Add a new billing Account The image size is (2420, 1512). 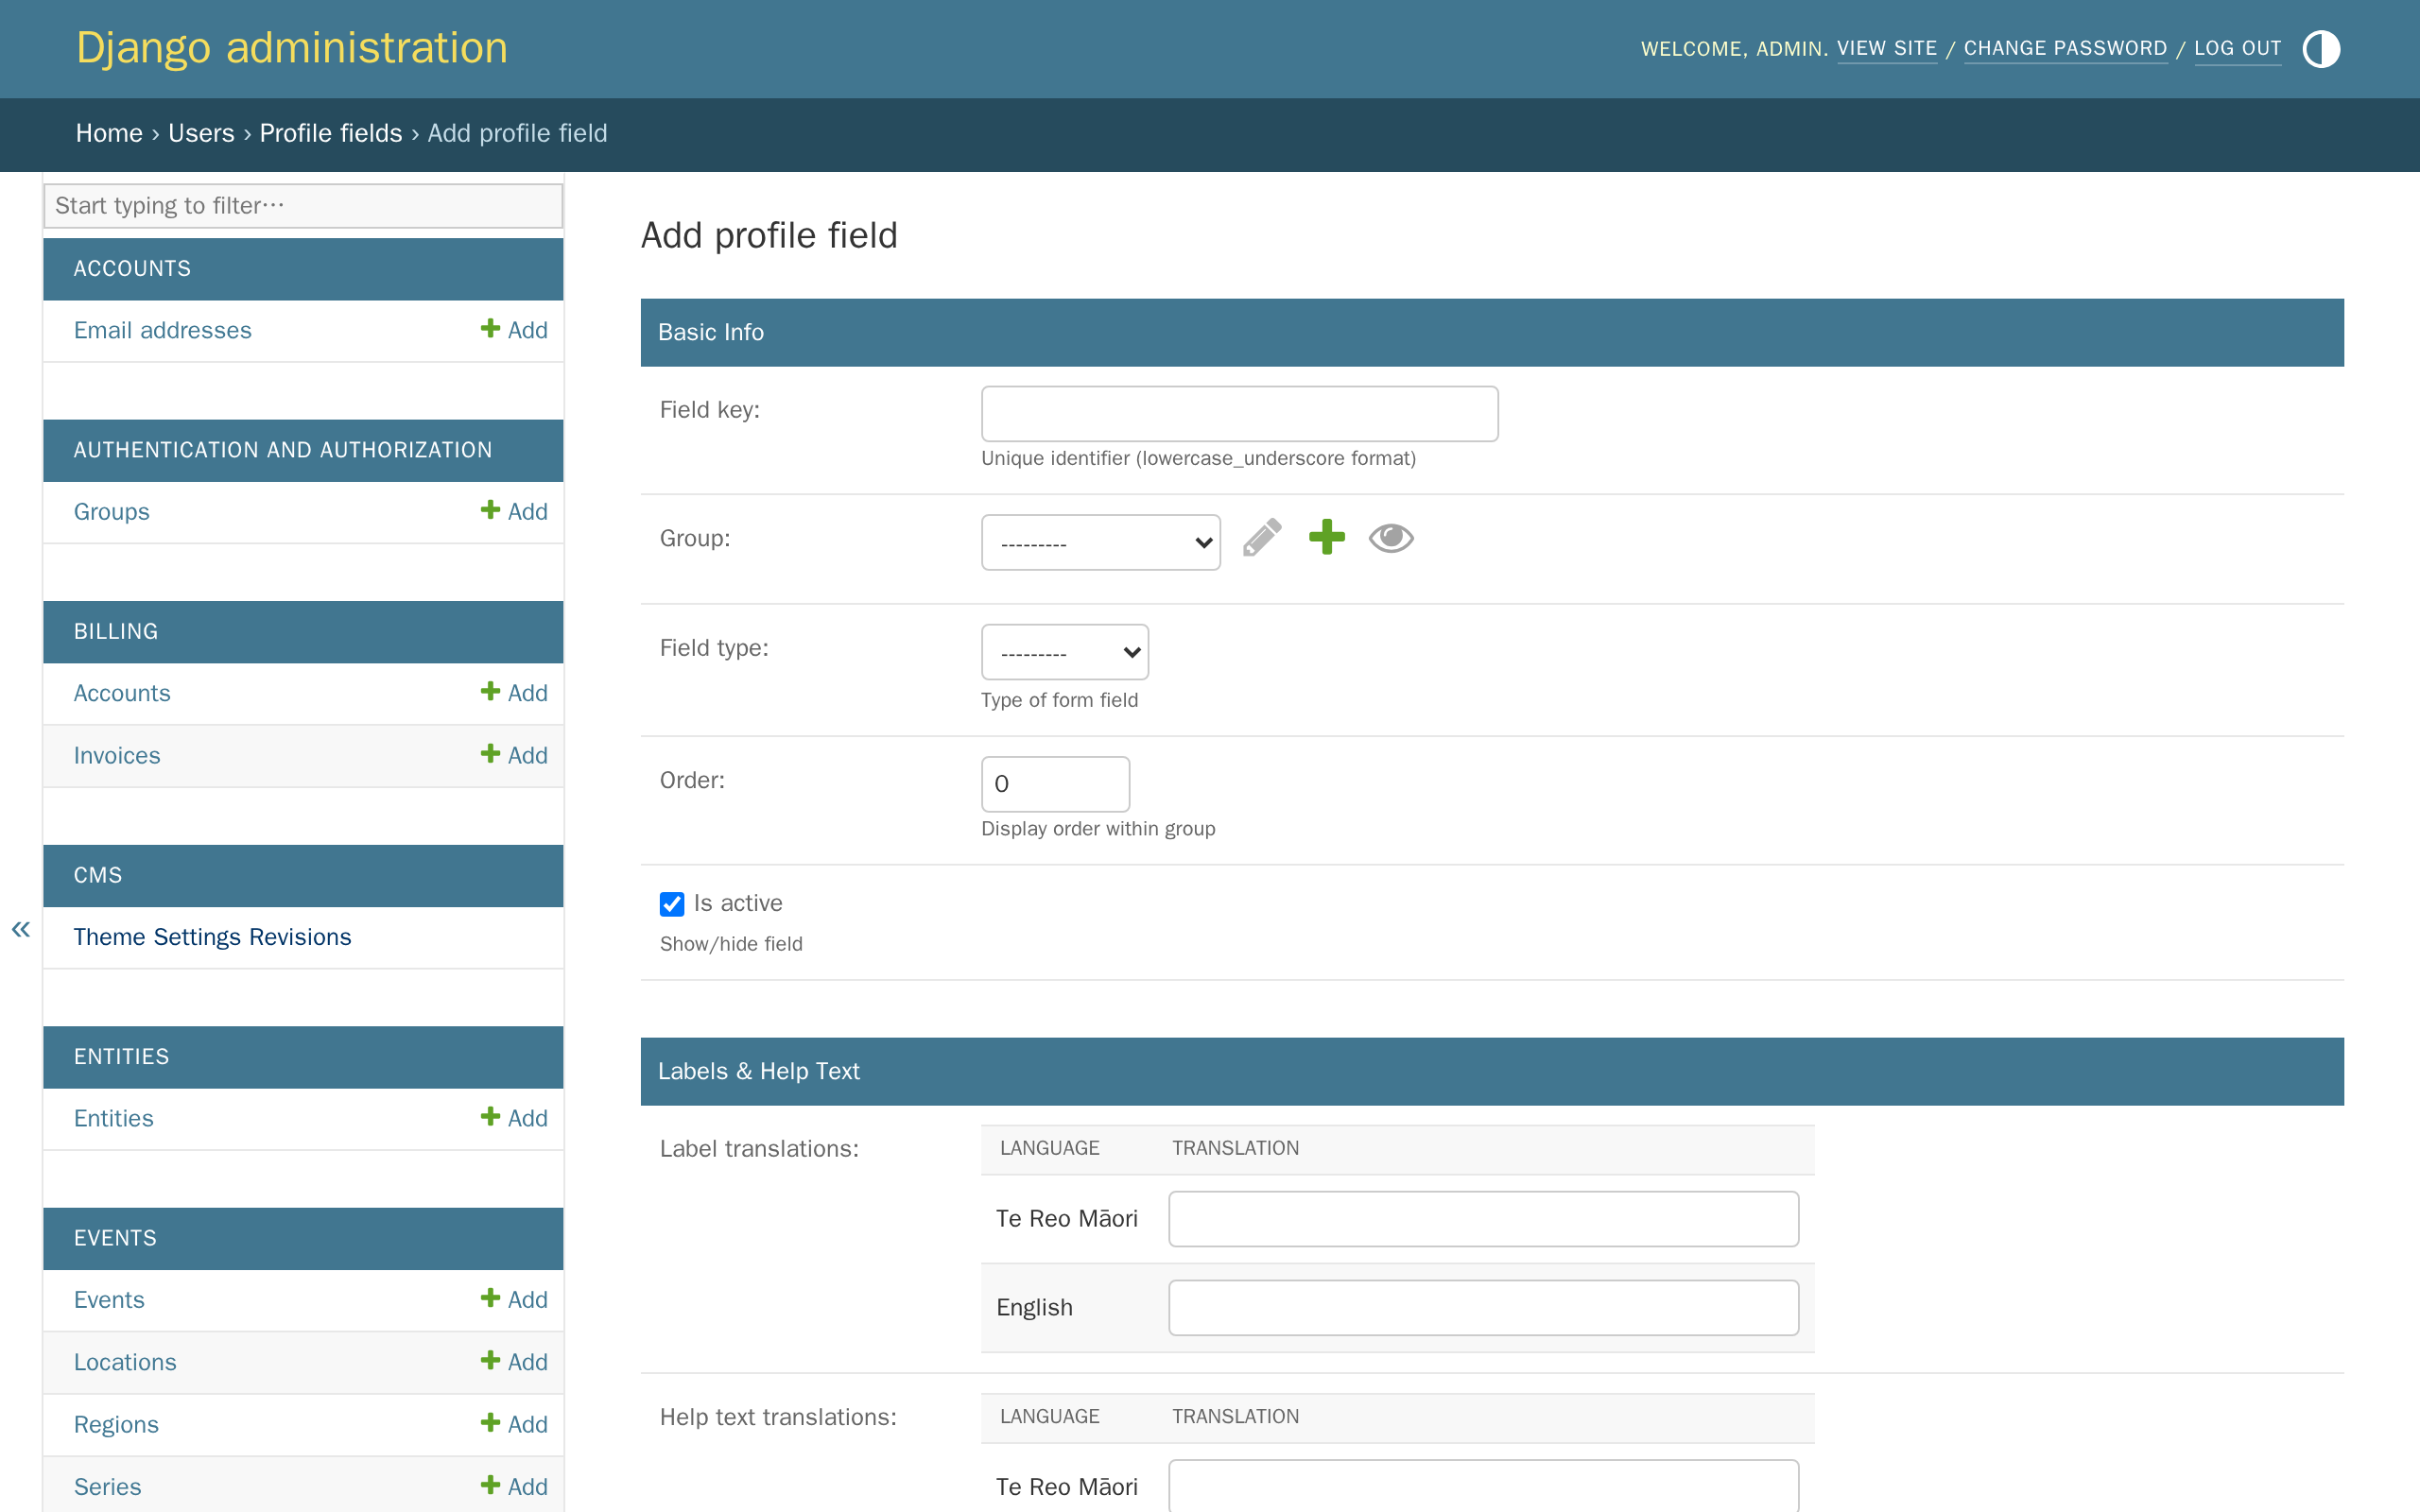(x=514, y=693)
